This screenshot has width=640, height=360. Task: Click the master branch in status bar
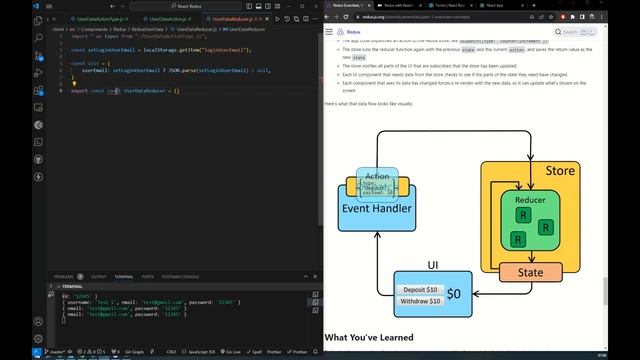point(55,352)
